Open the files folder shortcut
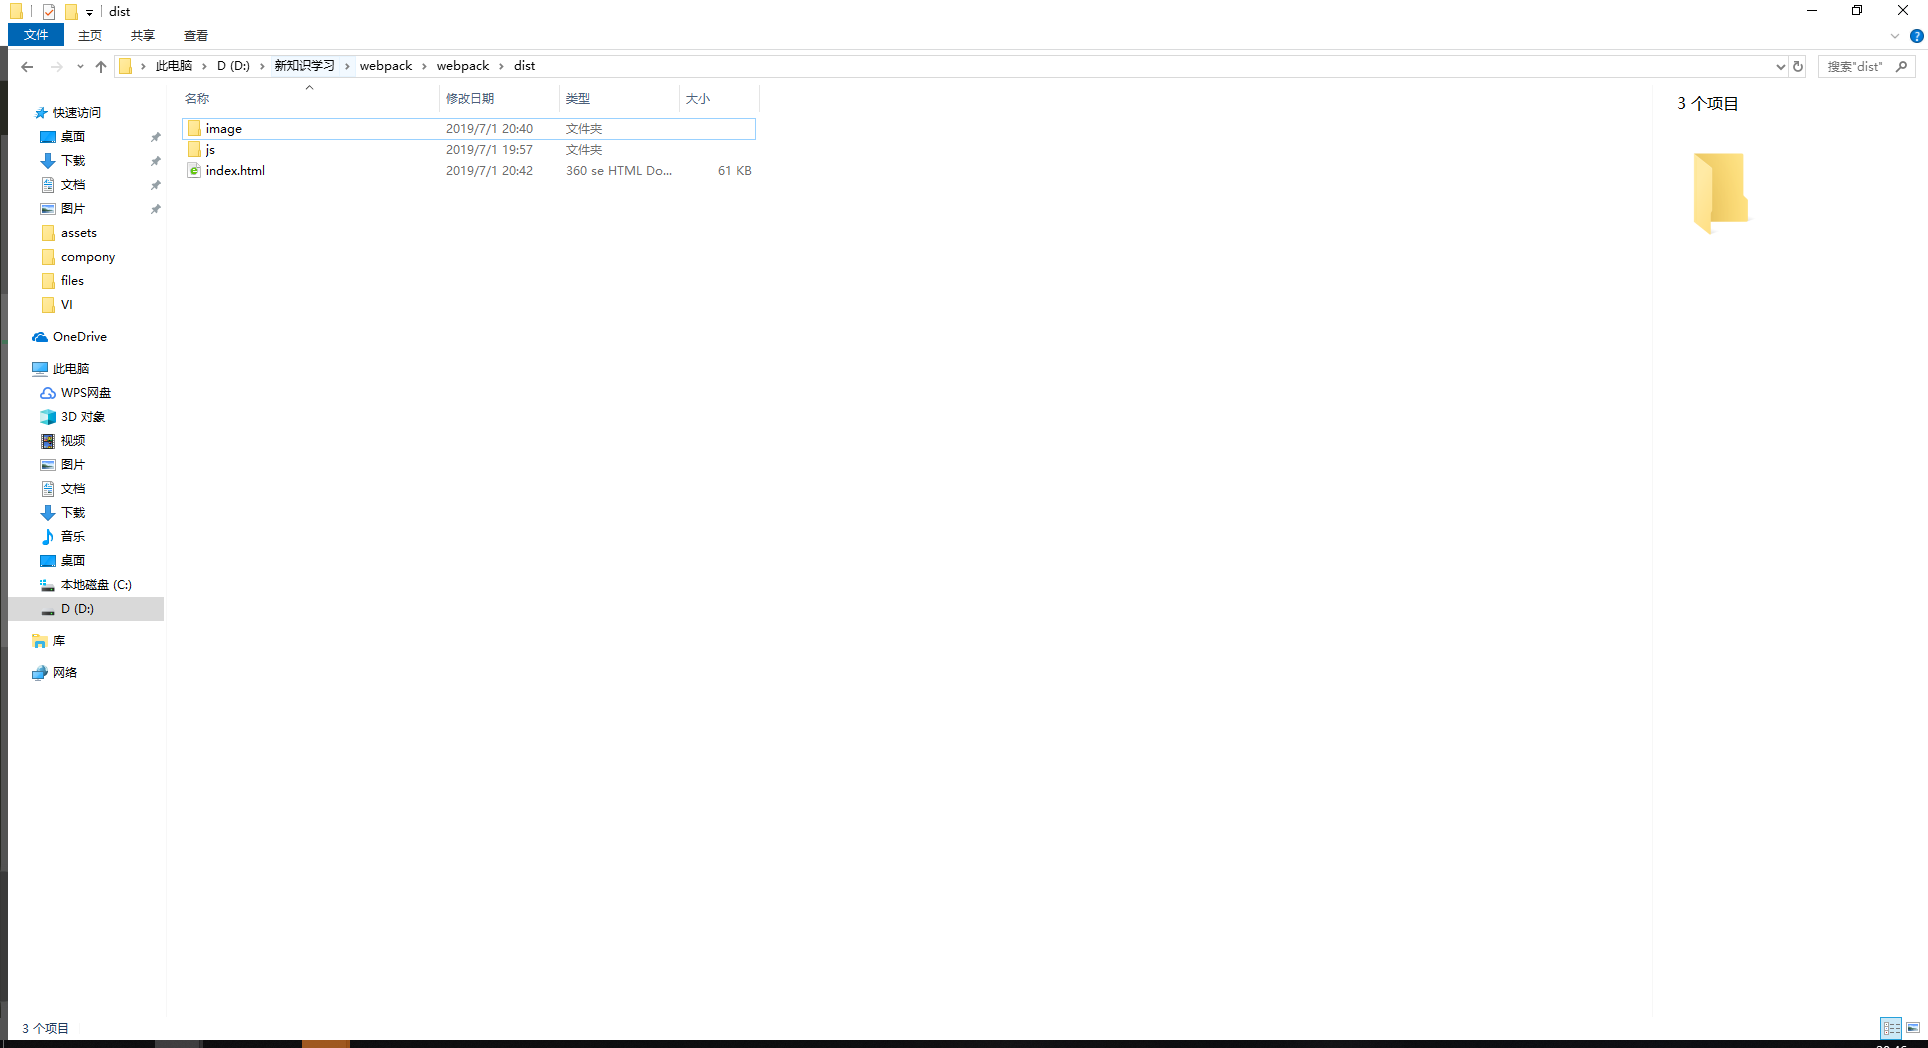1928x1048 pixels. click(x=72, y=281)
